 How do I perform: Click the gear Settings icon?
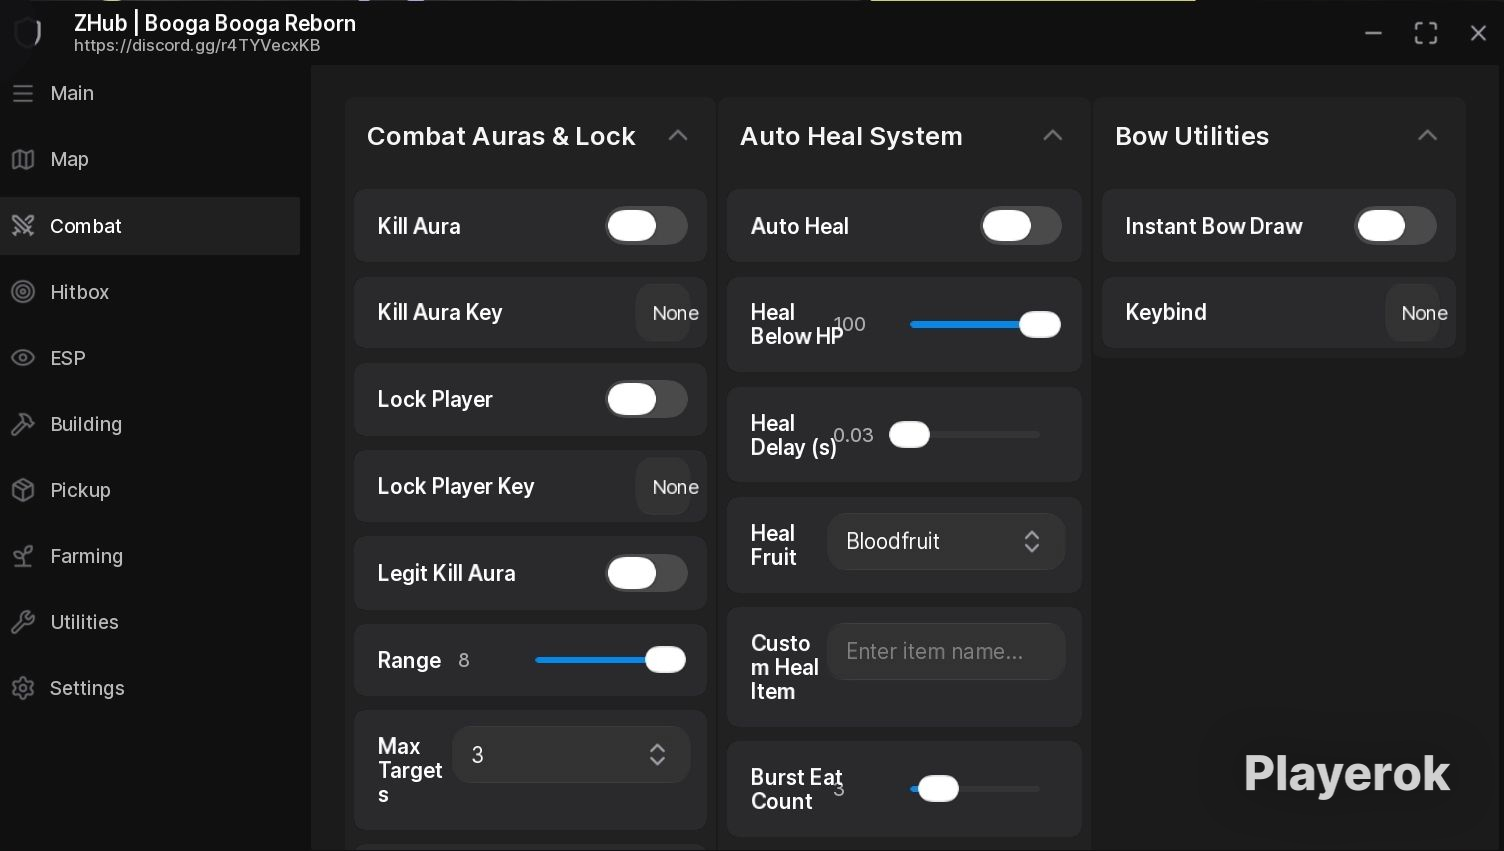(x=23, y=688)
